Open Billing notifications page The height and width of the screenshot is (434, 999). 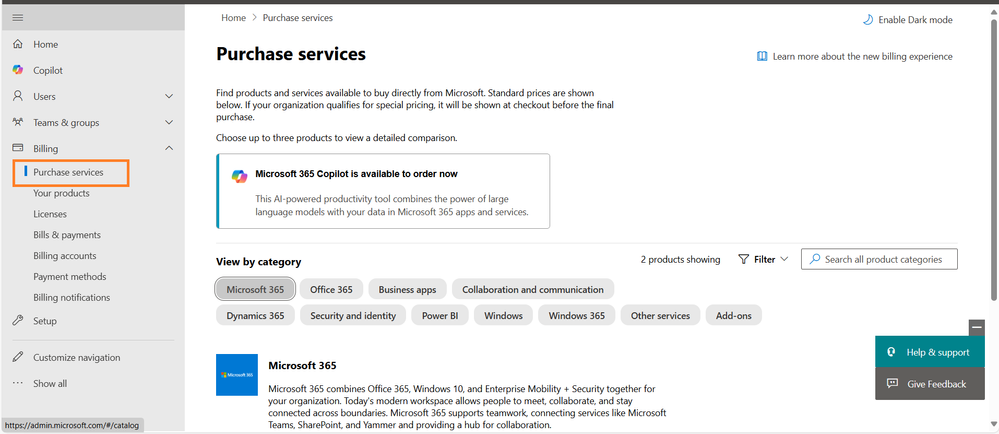pyautogui.click(x=71, y=298)
